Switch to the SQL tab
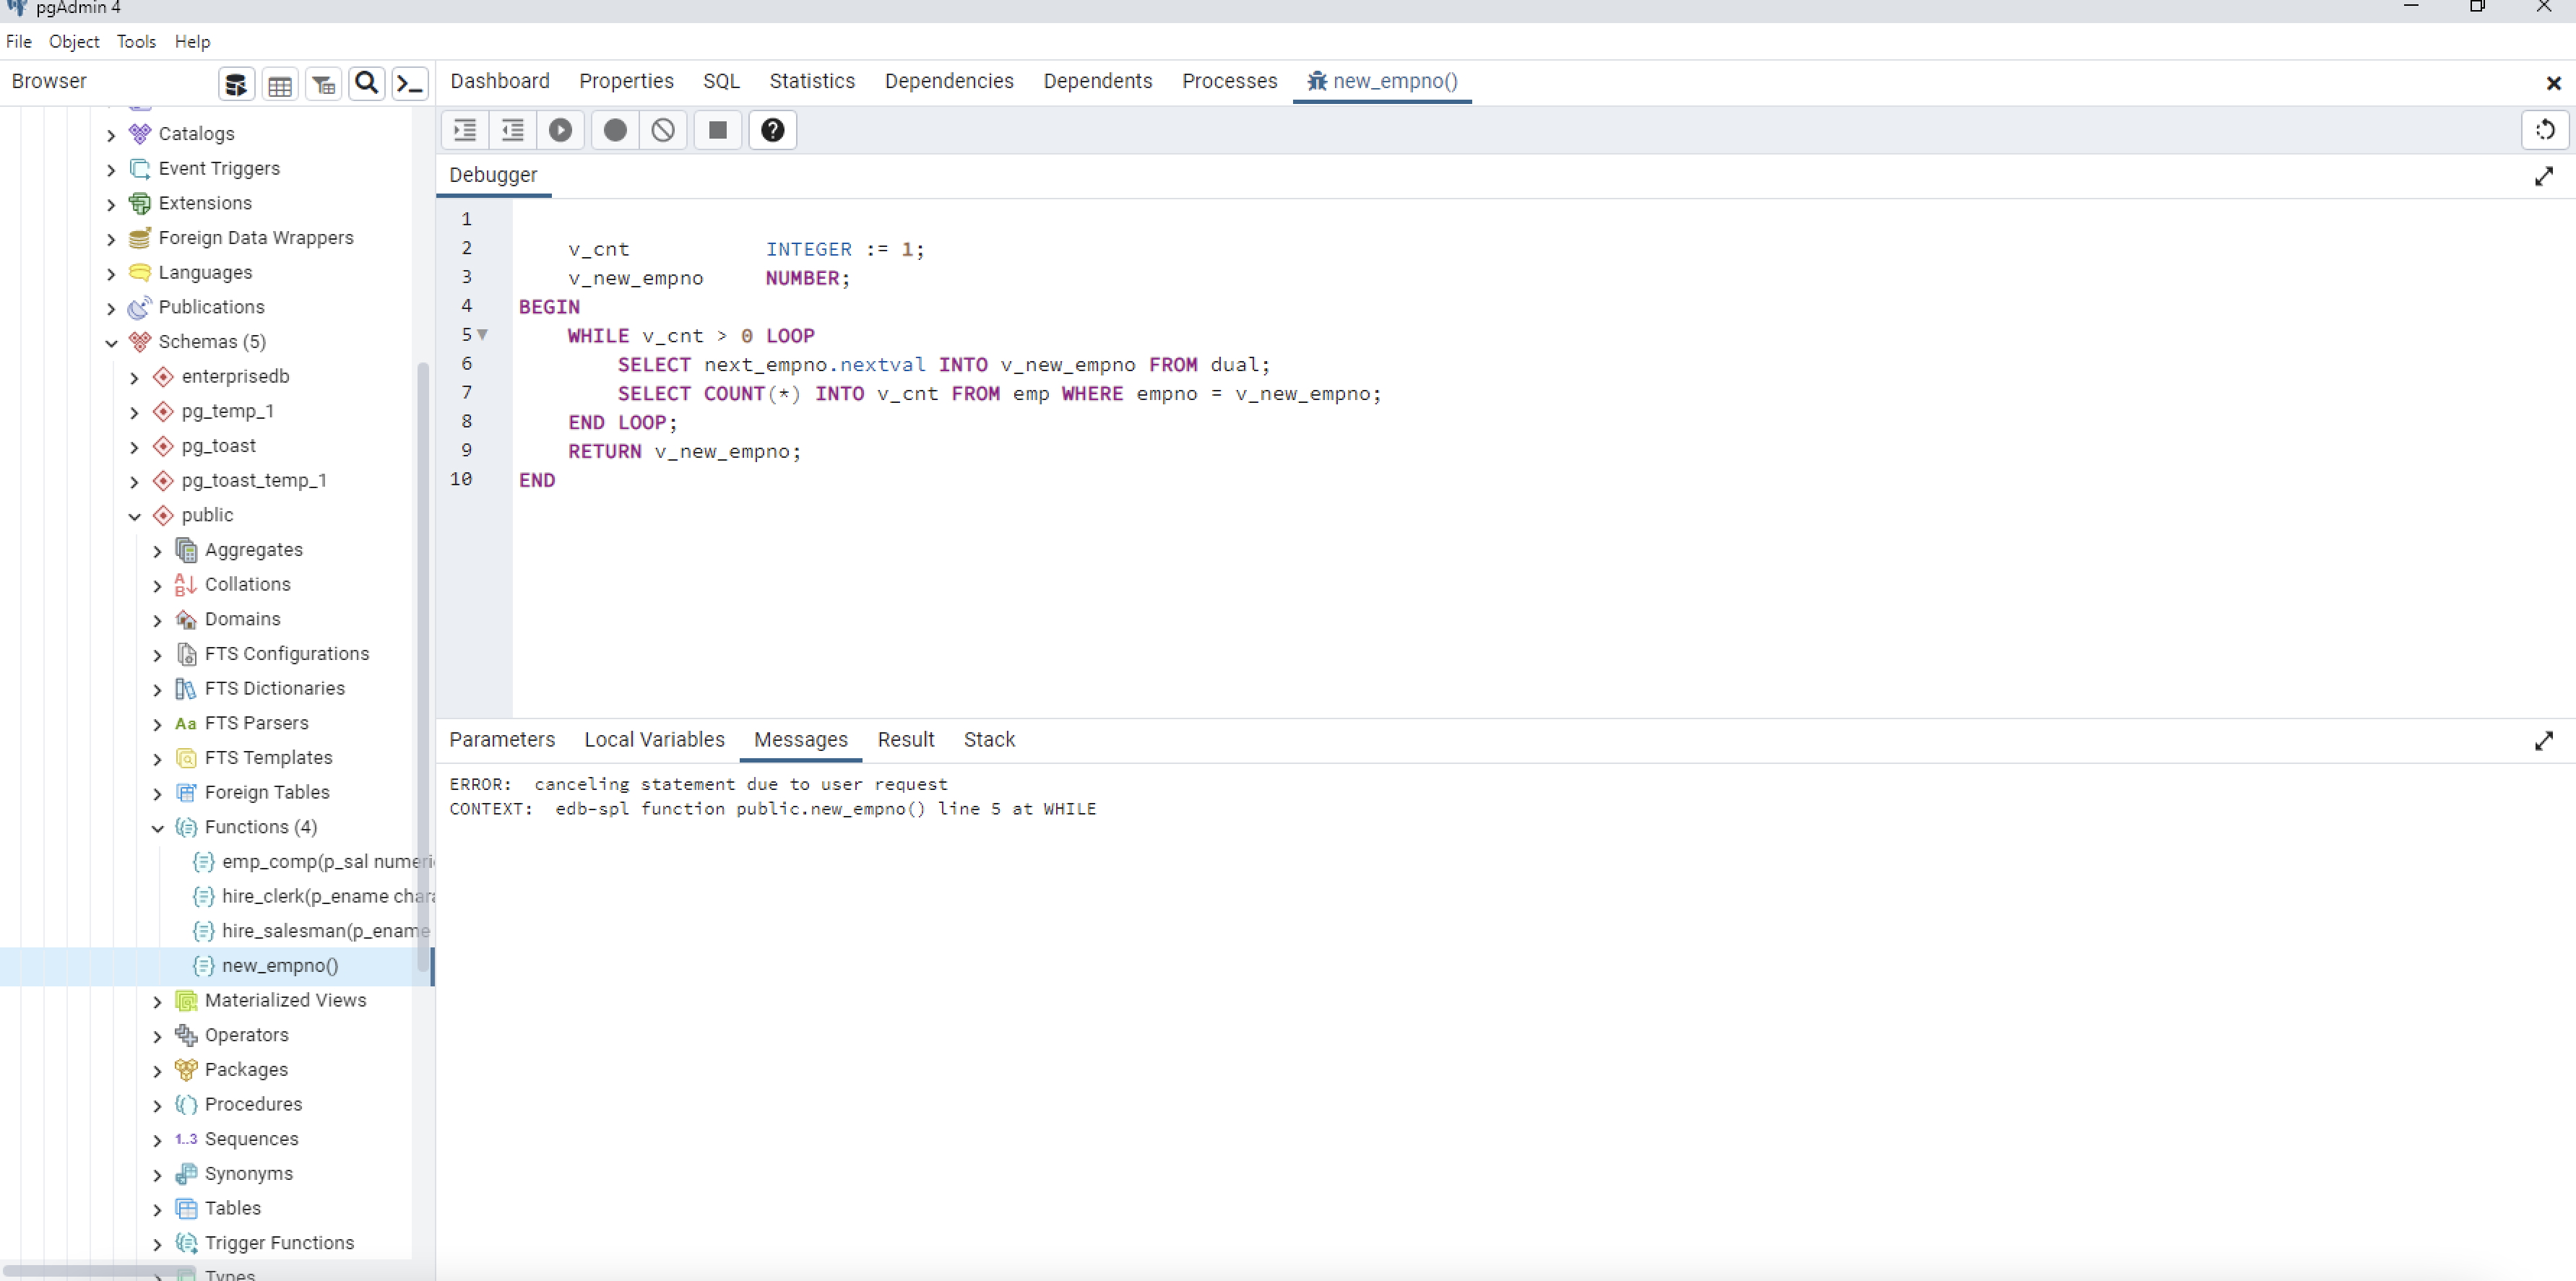The height and width of the screenshot is (1281, 2576). pos(721,81)
